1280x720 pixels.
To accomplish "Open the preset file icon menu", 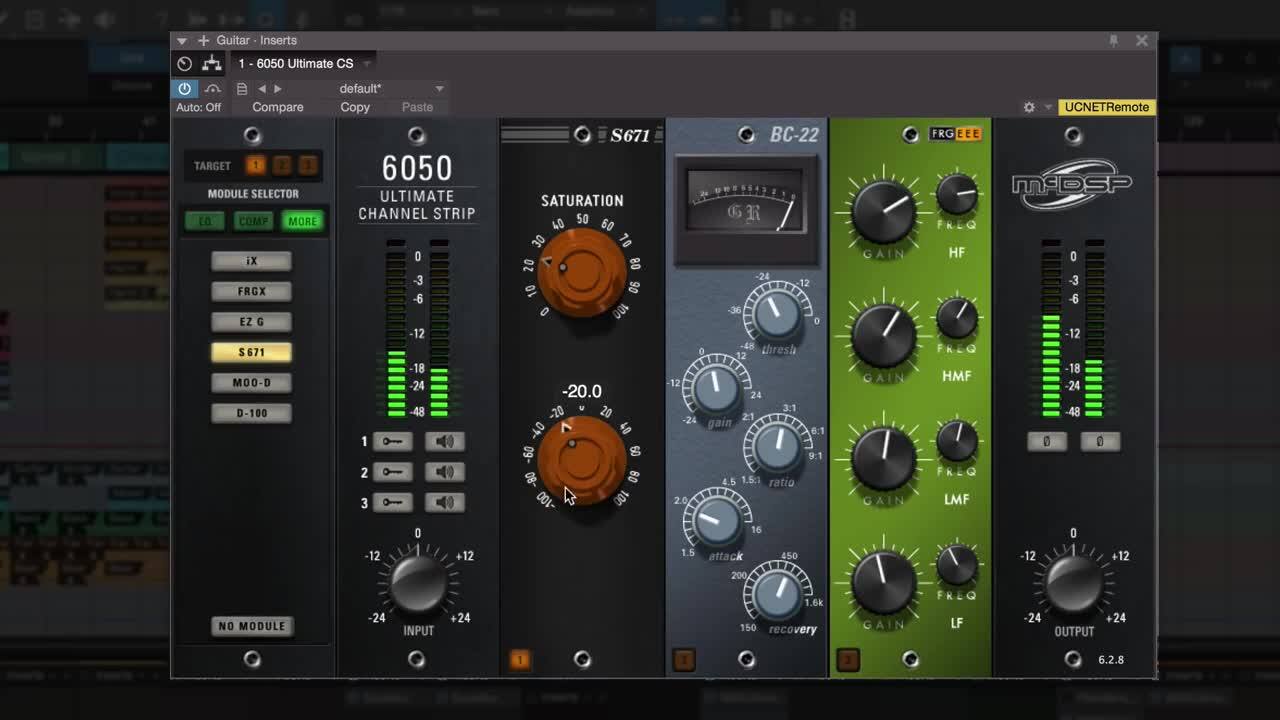I will [x=241, y=88].
